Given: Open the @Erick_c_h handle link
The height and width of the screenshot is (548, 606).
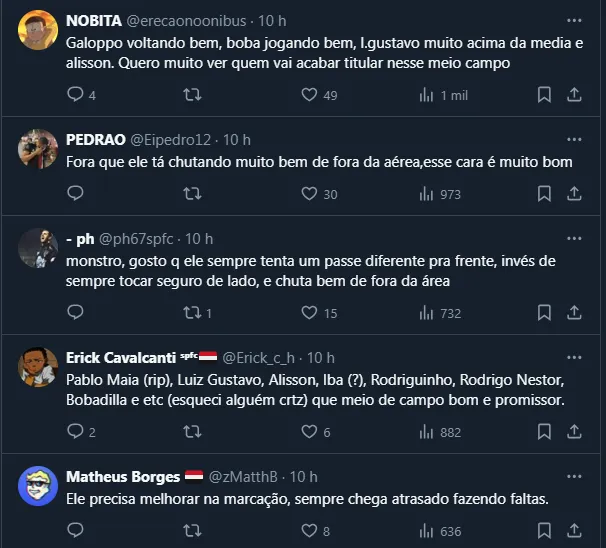Looking at the screenshot, I should [x=258, y=357].
